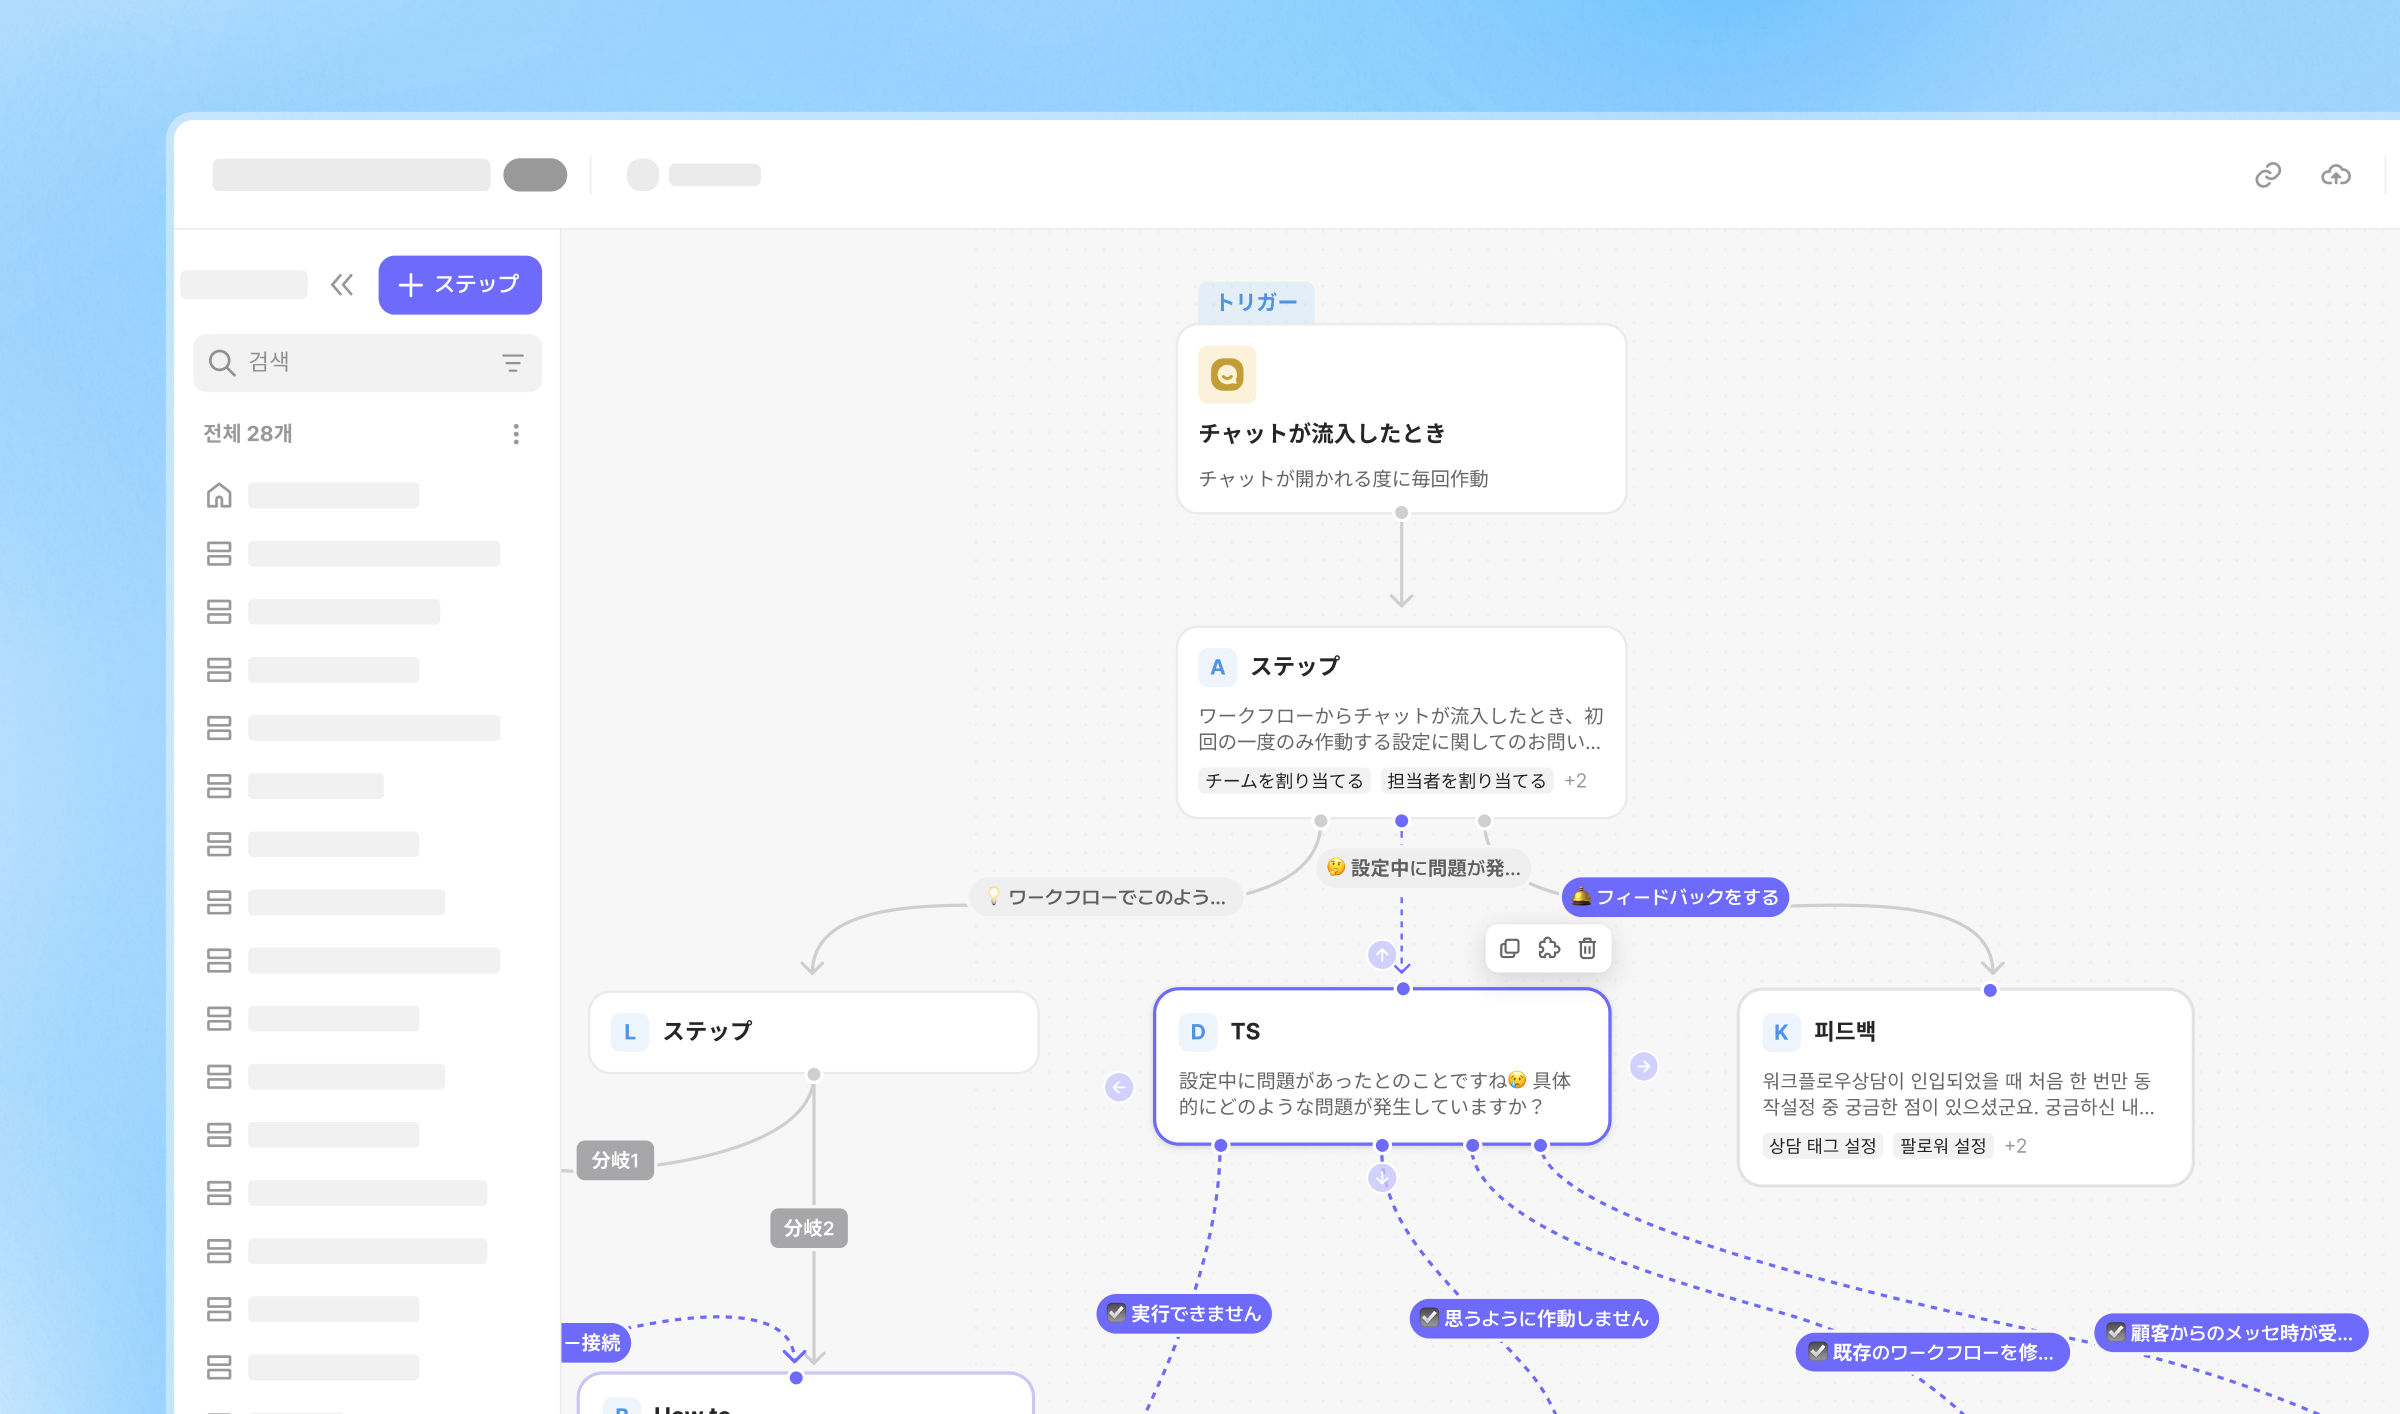Click the left arrow beside TS step
Screen dimensions: 2400x1414
[x=1119, y=1087]
